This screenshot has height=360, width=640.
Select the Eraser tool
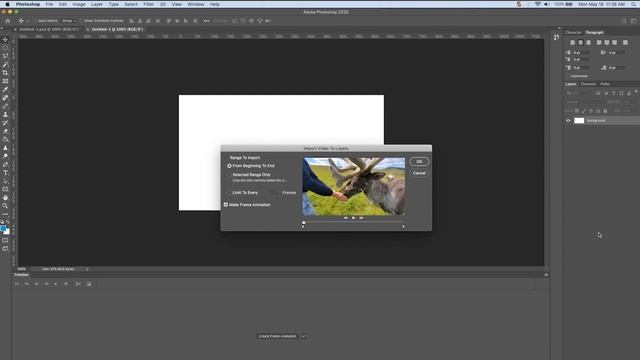[x=5, y=131]
